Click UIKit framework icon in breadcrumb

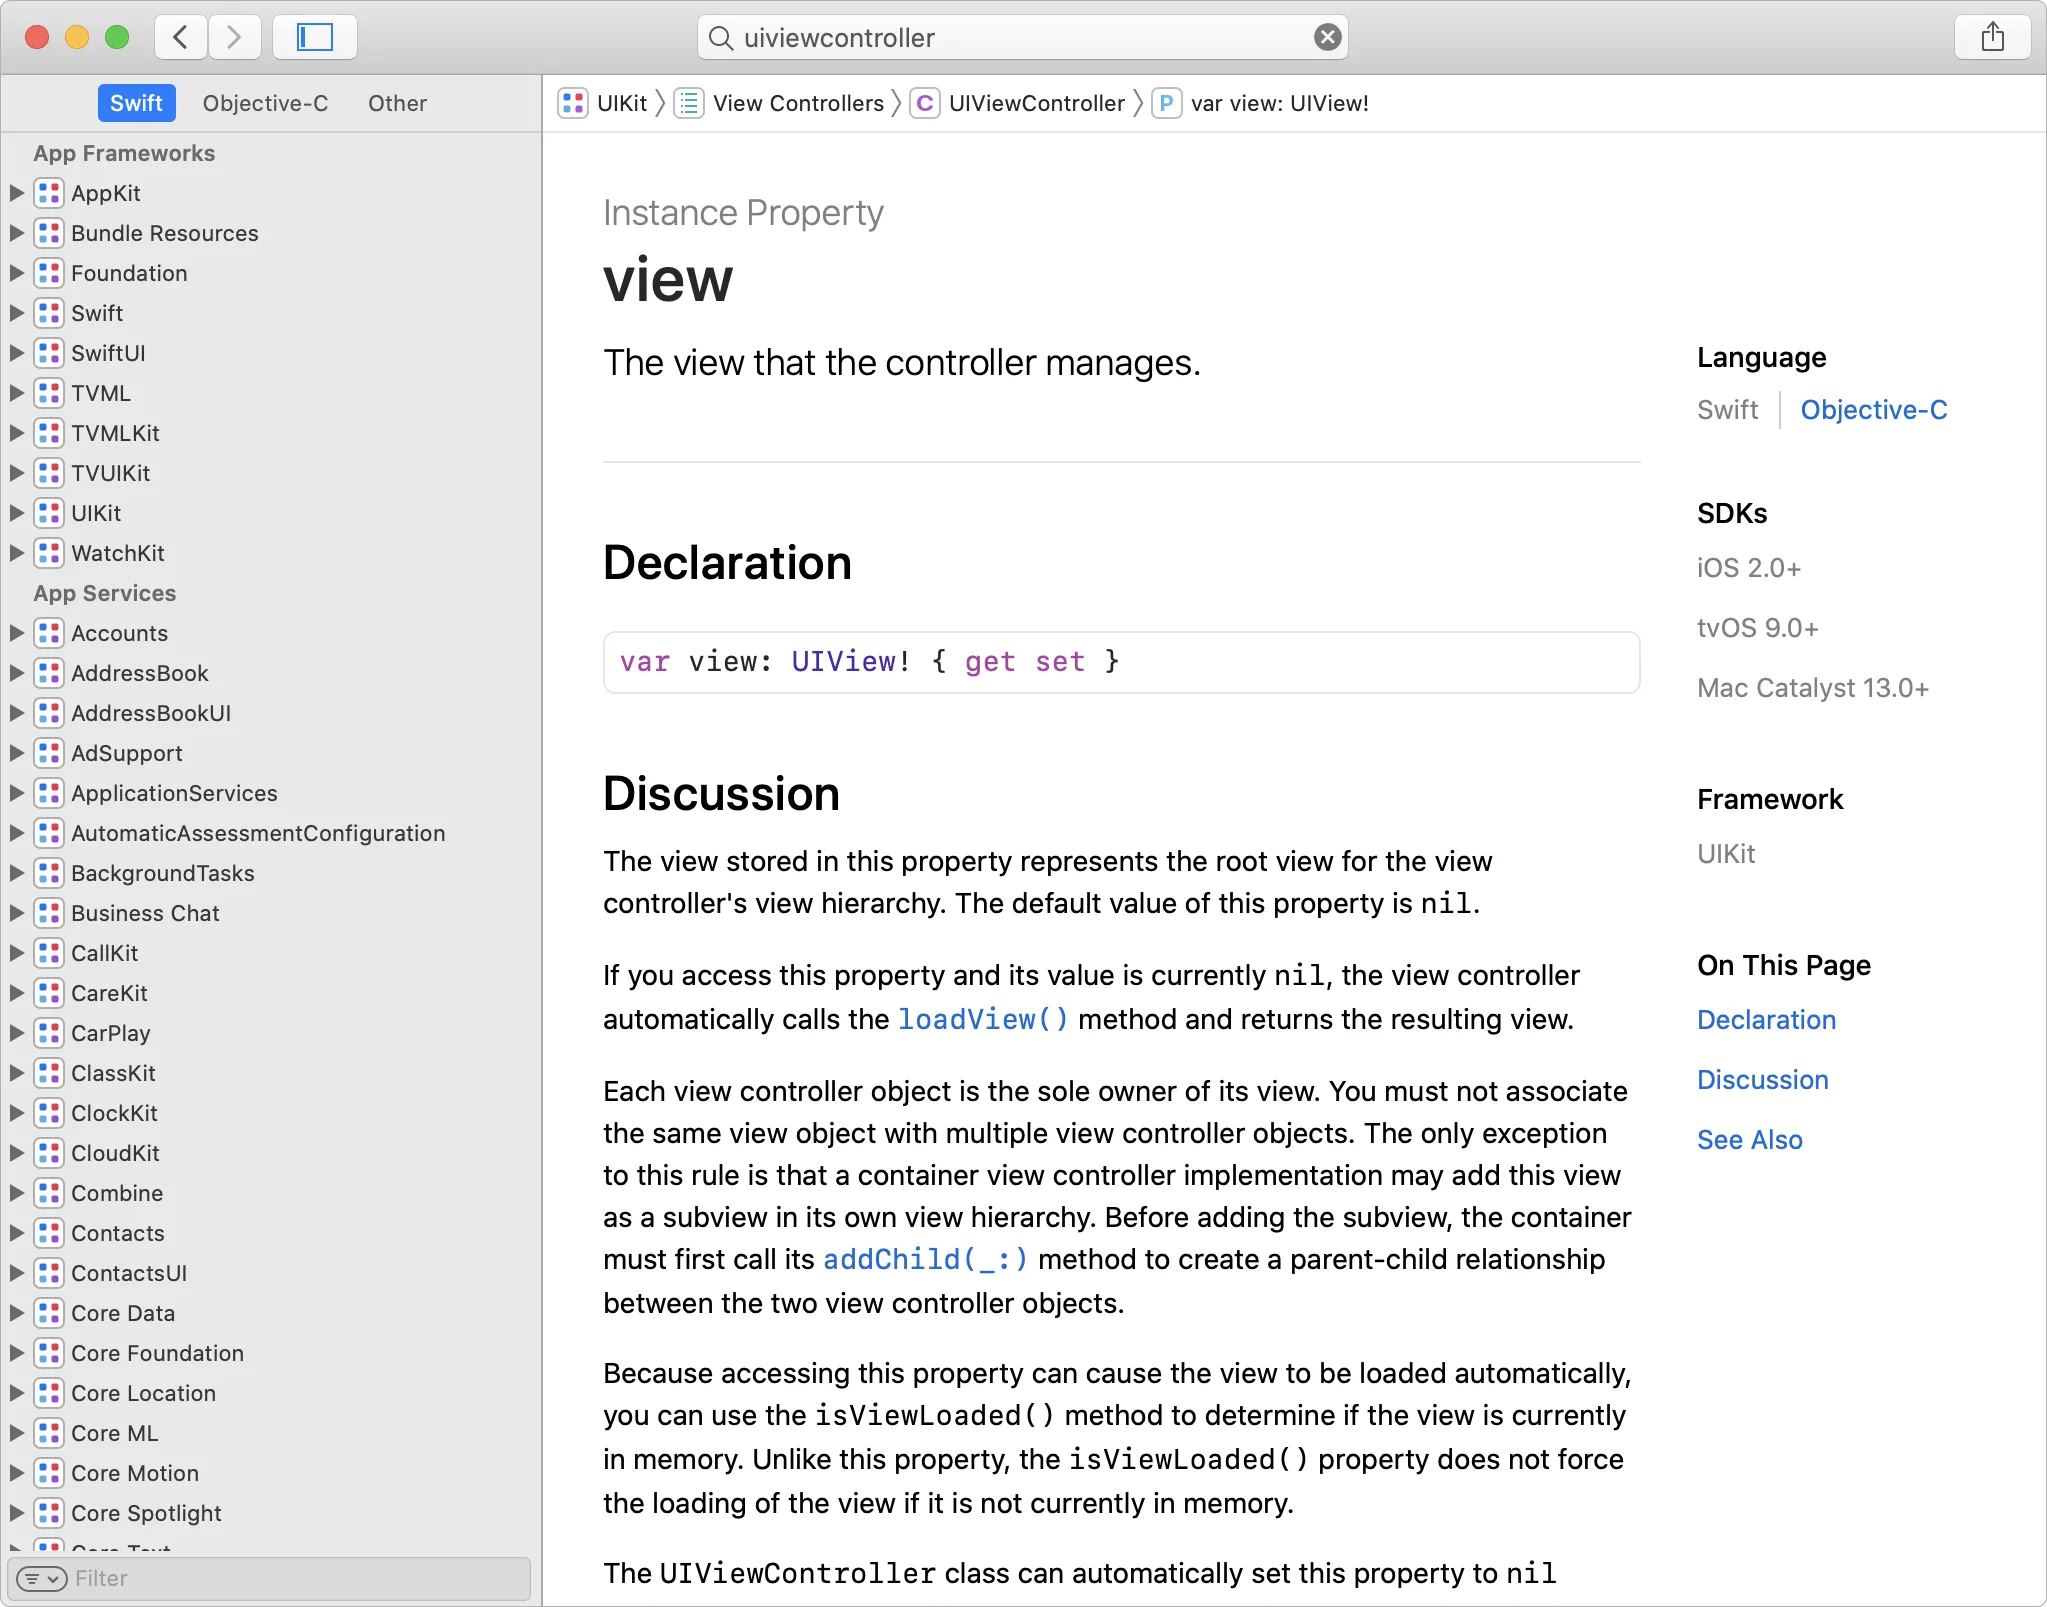coord(573,103)
